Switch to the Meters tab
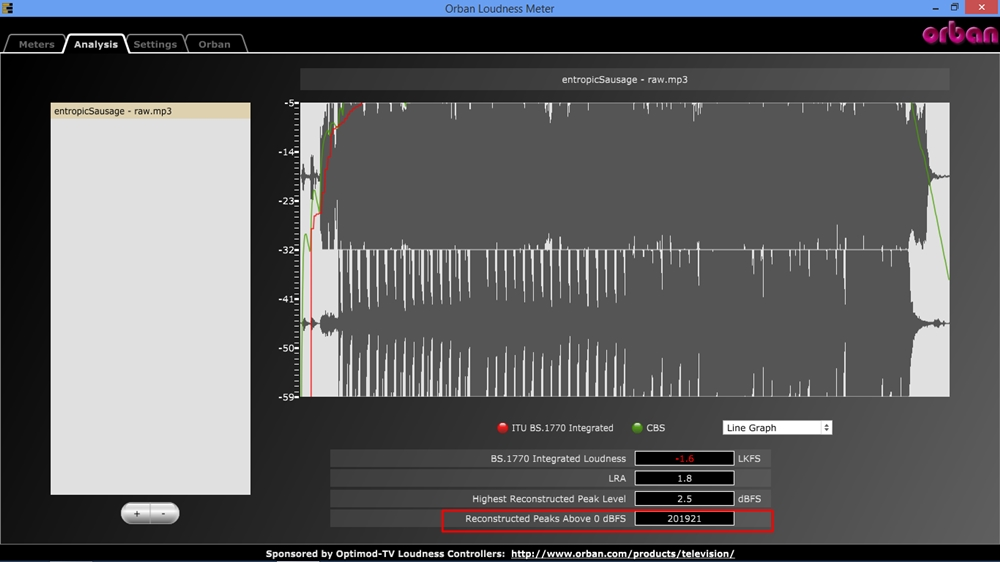Viewport: 1000px width, 562px height. (x=36, y=44)
